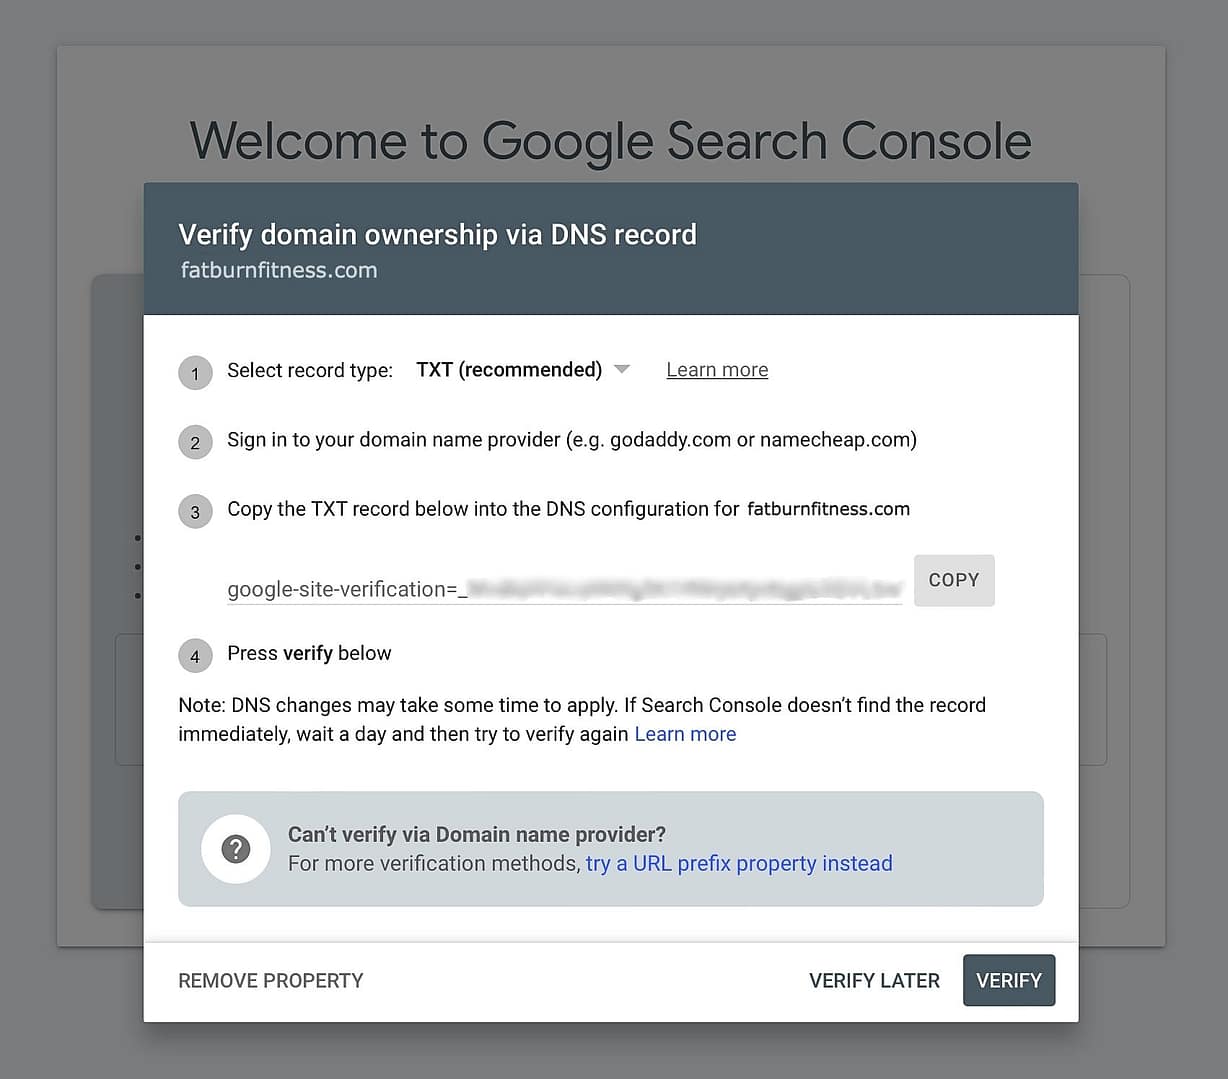Follow the URL prefix property link

pyautogui.click(x=739, y=863)
